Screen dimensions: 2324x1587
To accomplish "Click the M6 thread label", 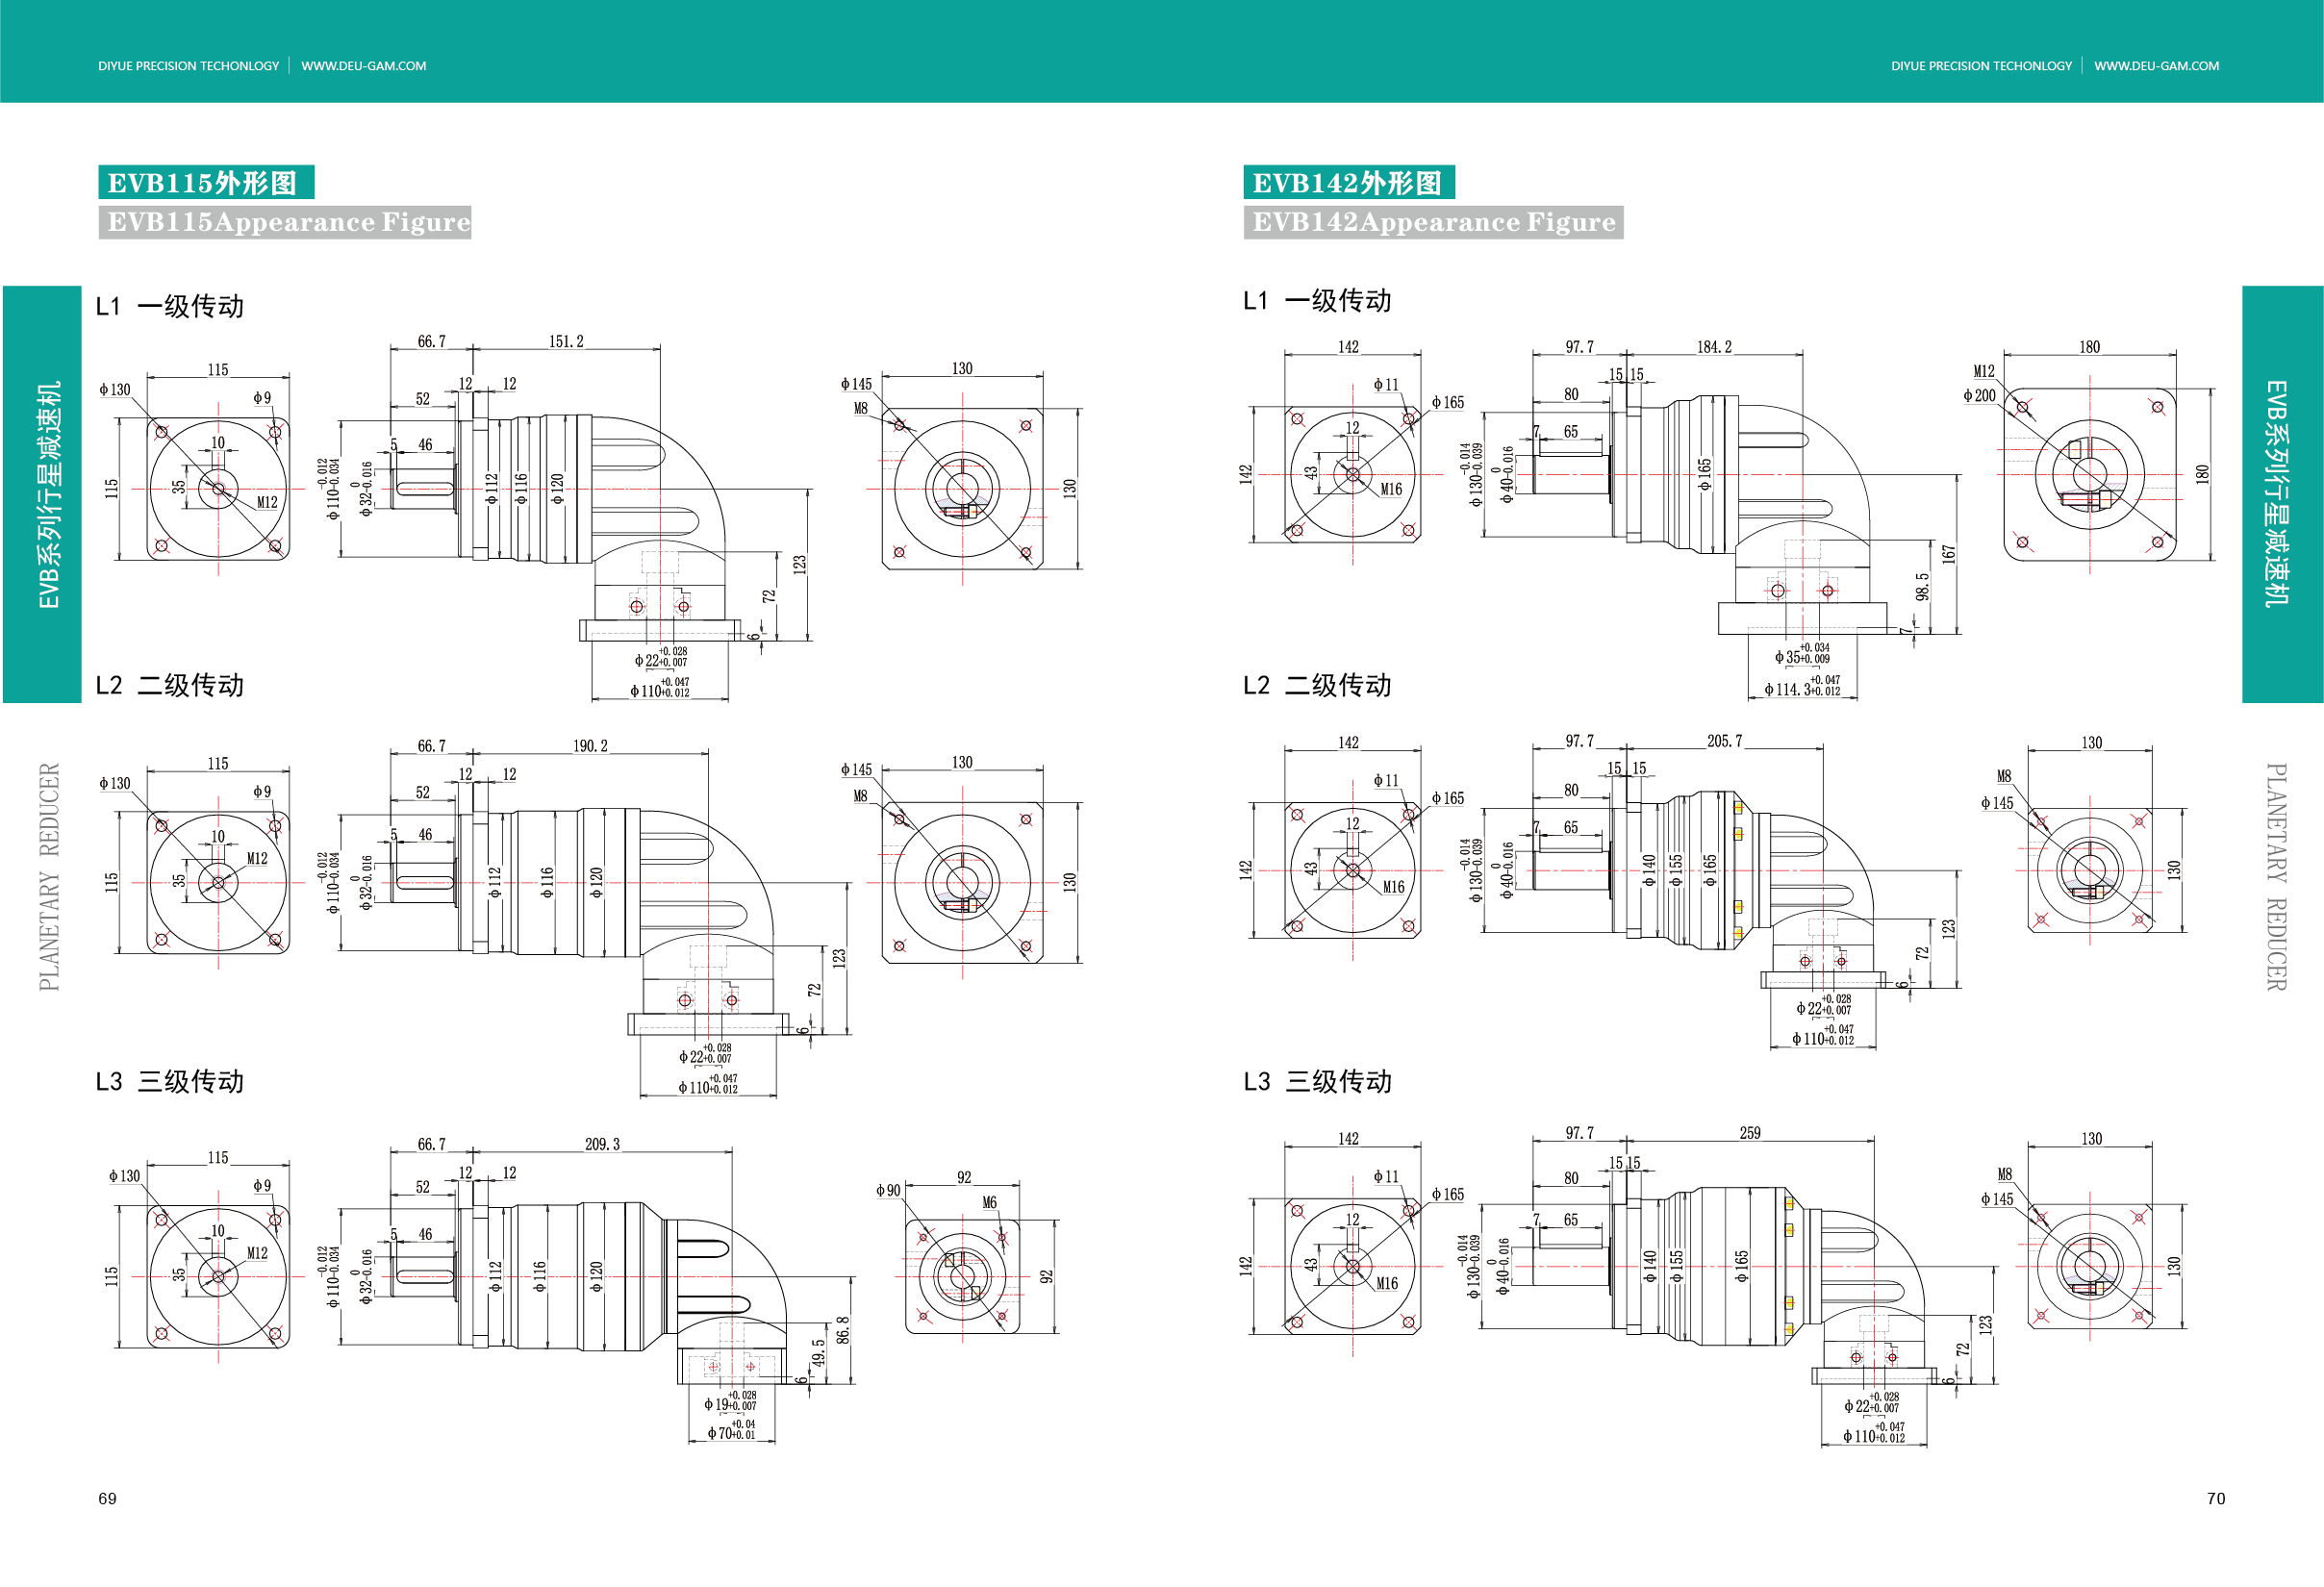I will (990, 1202).
